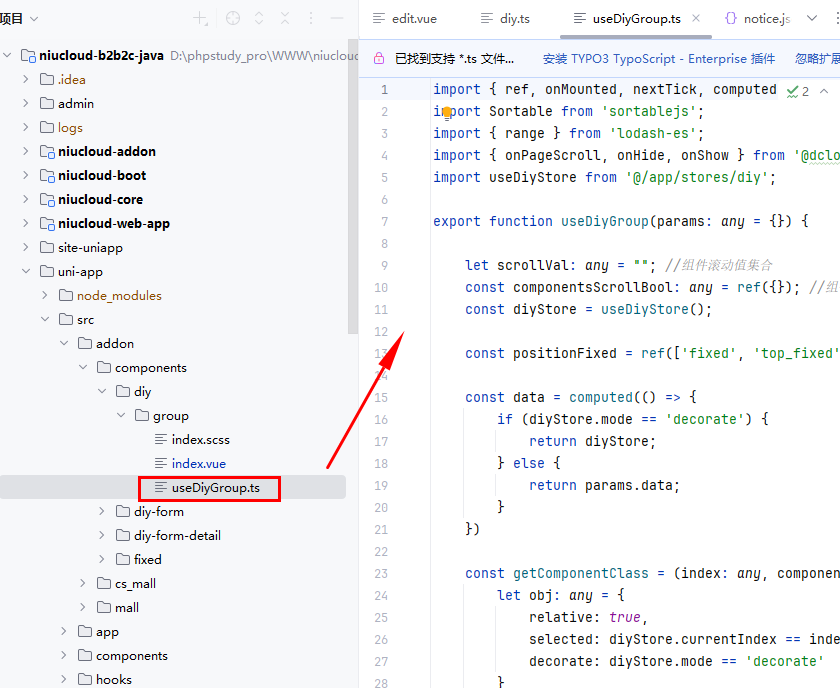Click the Collapse All icon in project panel
The height and width of the screenshot is (688, 840).
286,18
